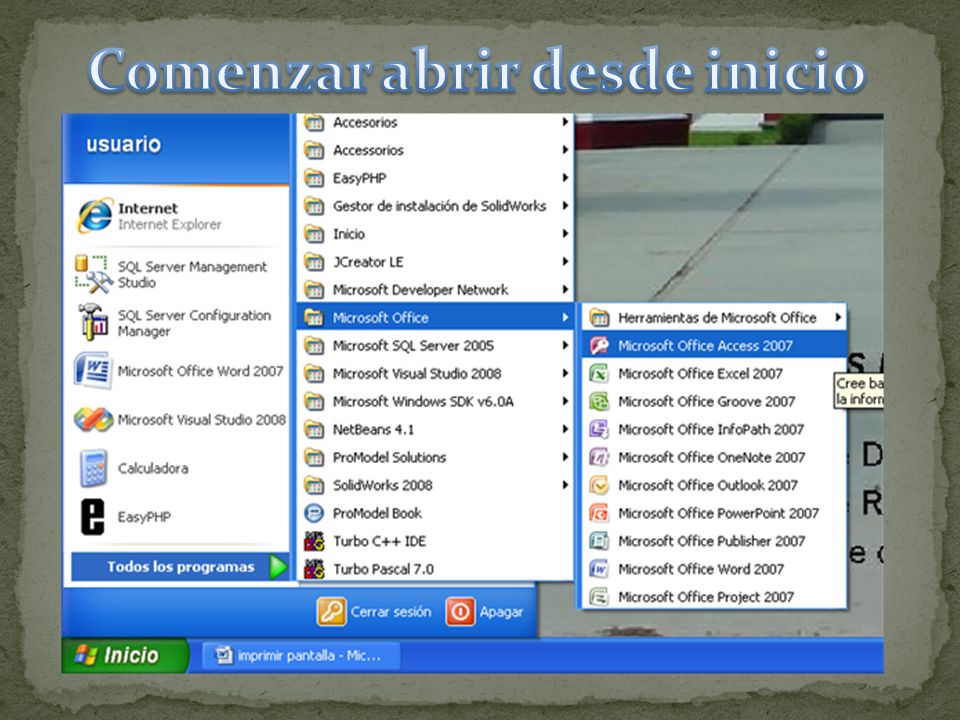Click the NetBeans 4.1 folder icon
The height and width of the screenshot is (720, 960).
314,430
